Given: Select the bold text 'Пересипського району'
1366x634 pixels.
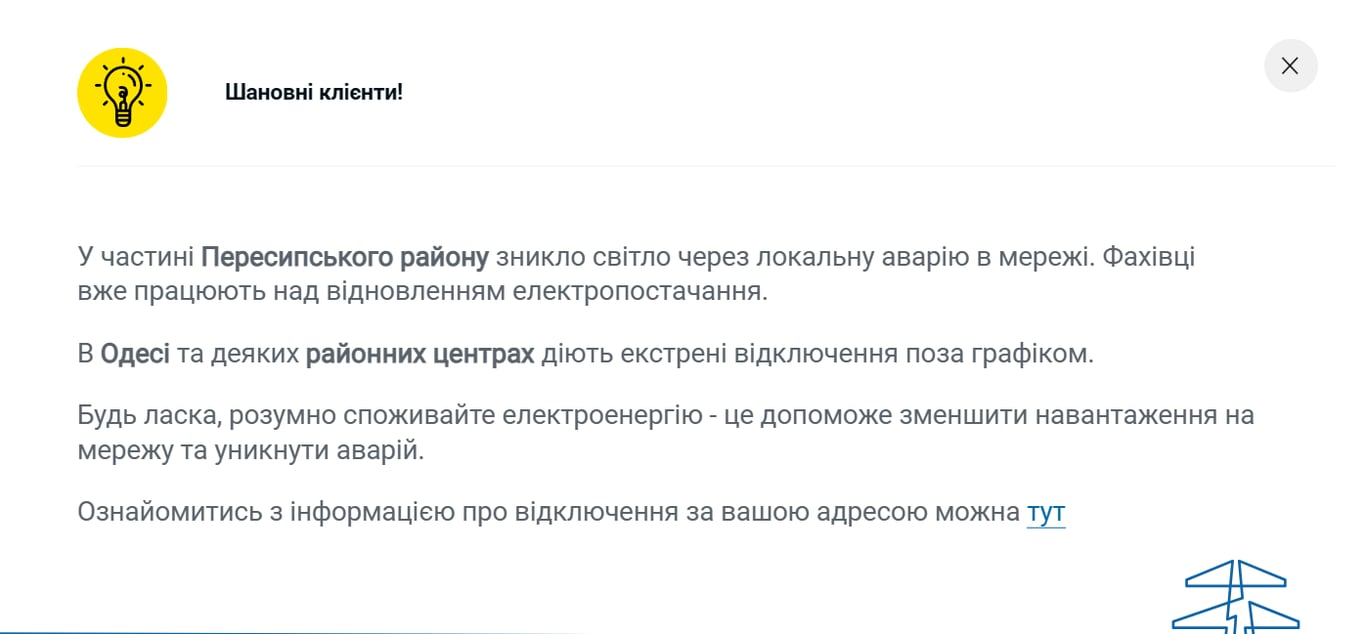Looking at the screenshot, I should point(345,256).
